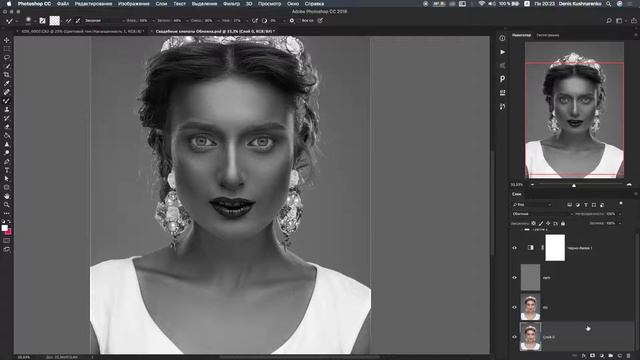The height and width of the screenshot is (360, 640).
Task: Open the Просмотр menu
Action: pyautogui.click(x=269, y=4)
